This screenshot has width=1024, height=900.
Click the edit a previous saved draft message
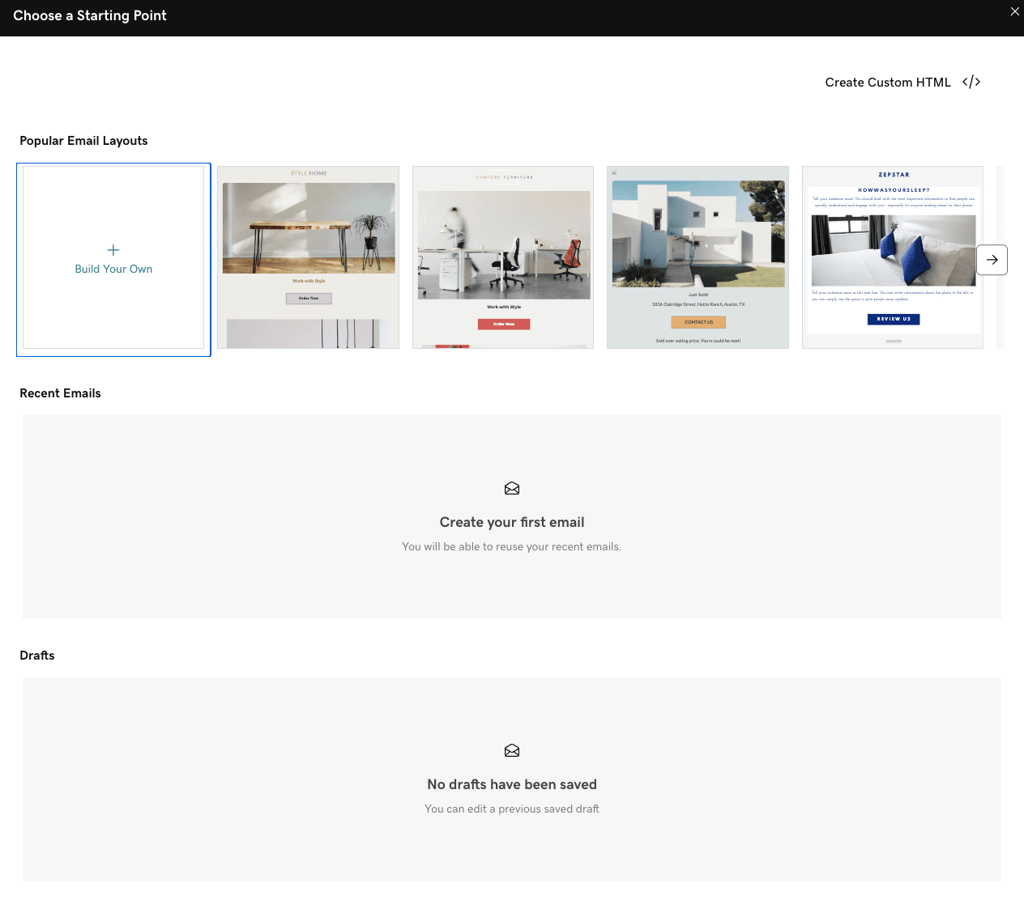point(512,809)
